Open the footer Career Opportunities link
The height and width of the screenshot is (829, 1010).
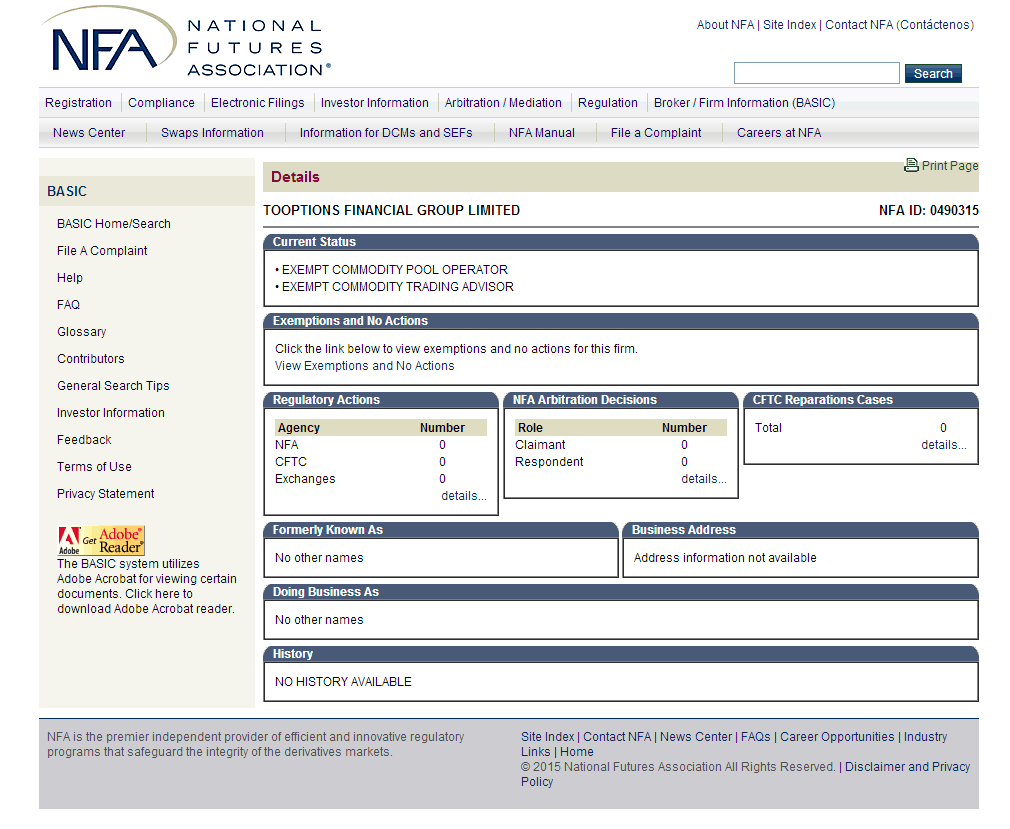click(837, 737)
